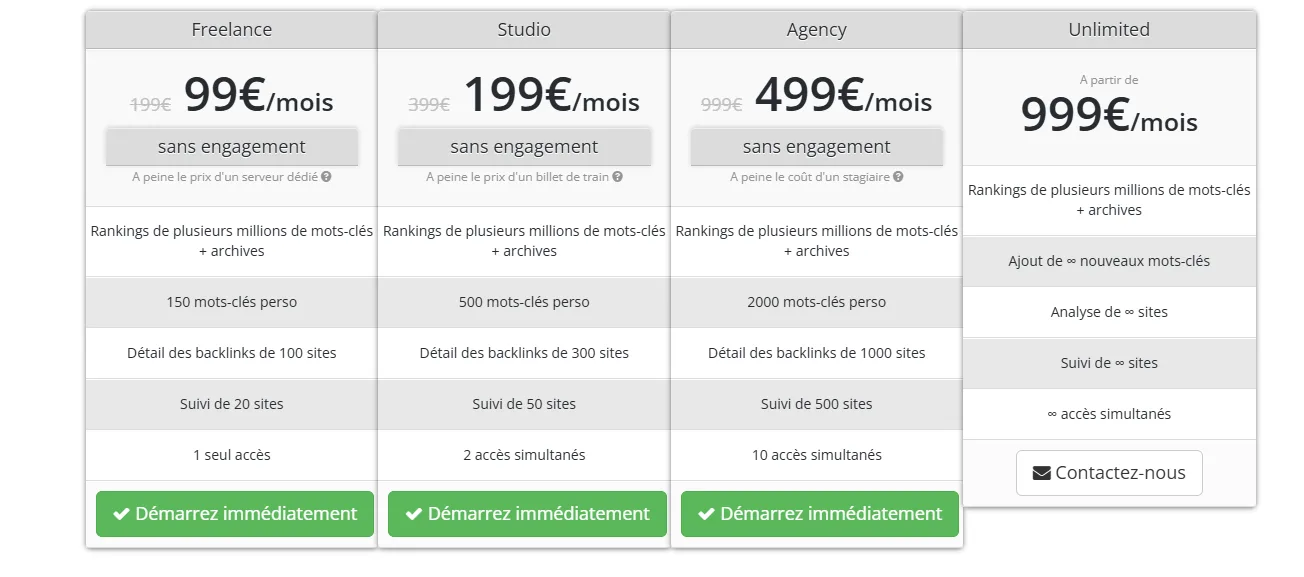
Task: Click the help icon beside 'coût d'un stagiaire'
Action: click(898, 177)
